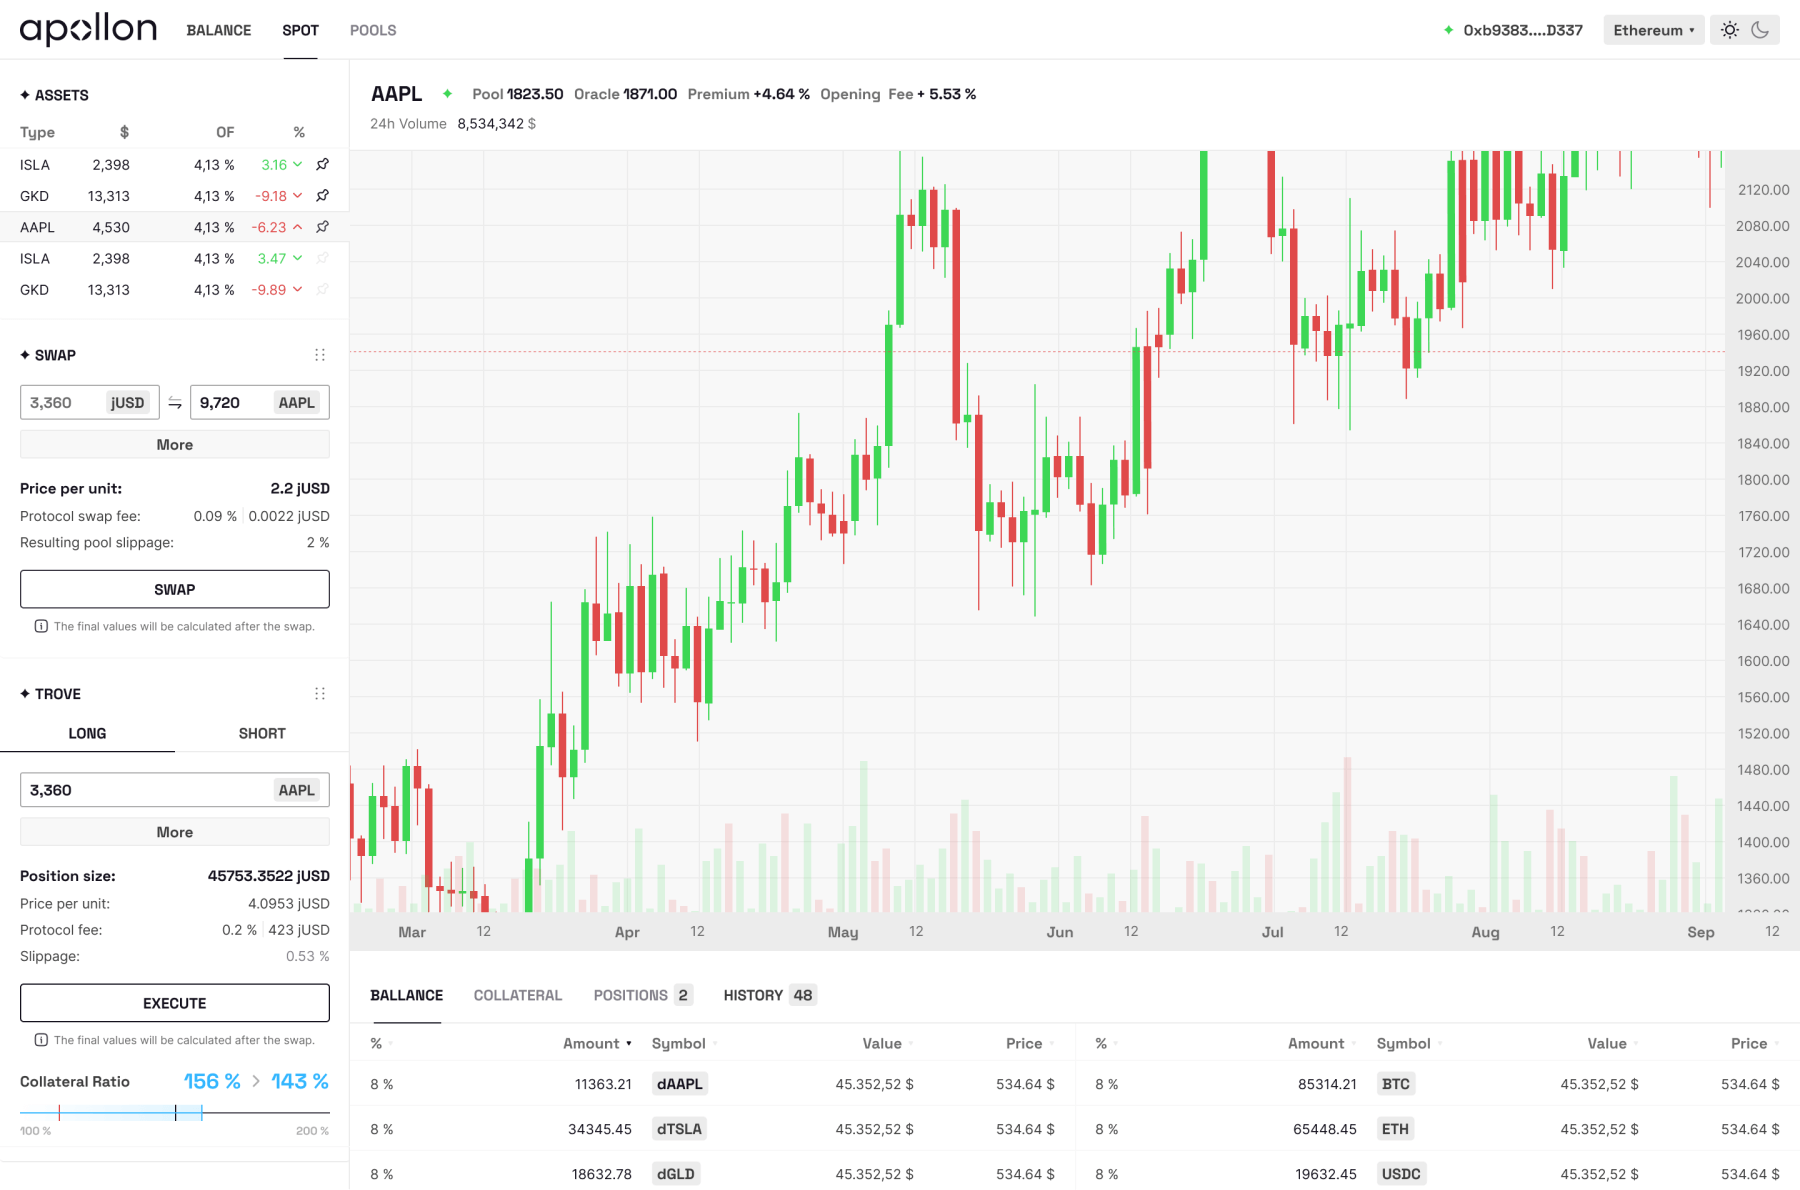The image size is (1800, 1190).
Task: Click the SWAP button
Action: [175, 589]
